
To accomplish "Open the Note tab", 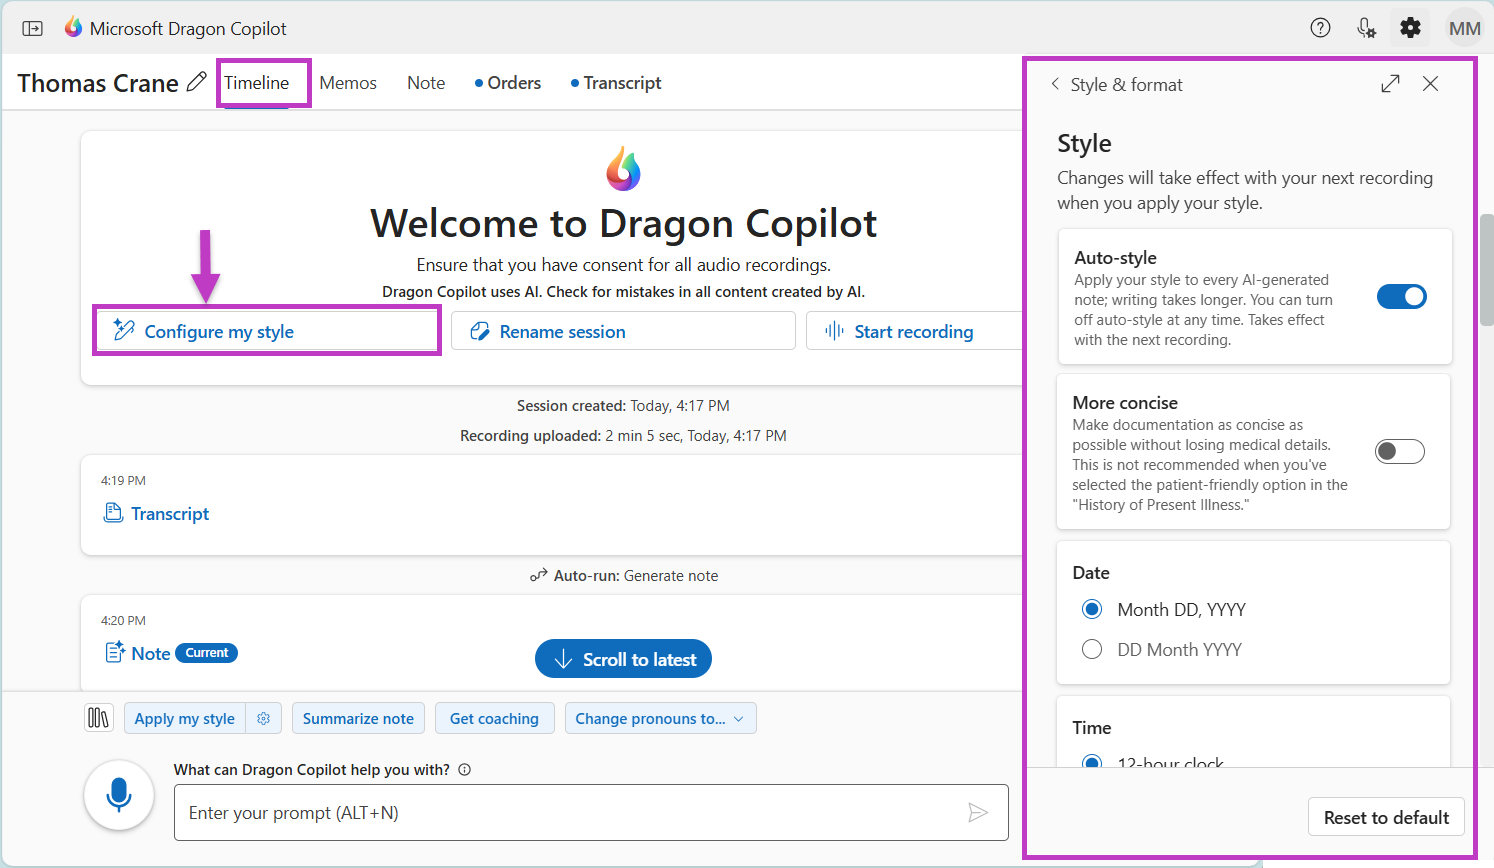I will [426, 83].
